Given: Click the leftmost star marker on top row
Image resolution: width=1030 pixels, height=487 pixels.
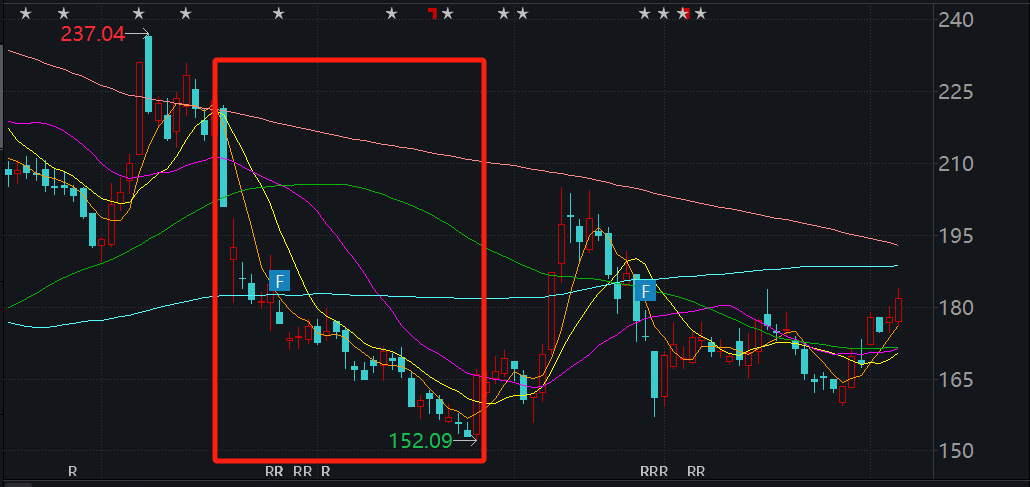Looking at the screenshot, I should point(25,13).
